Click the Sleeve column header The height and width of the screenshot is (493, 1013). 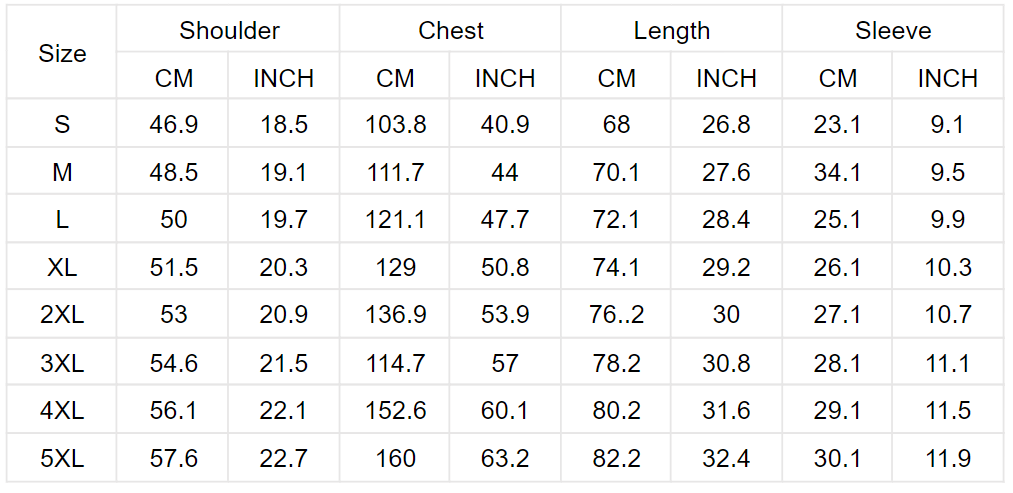tap(893, 30)
